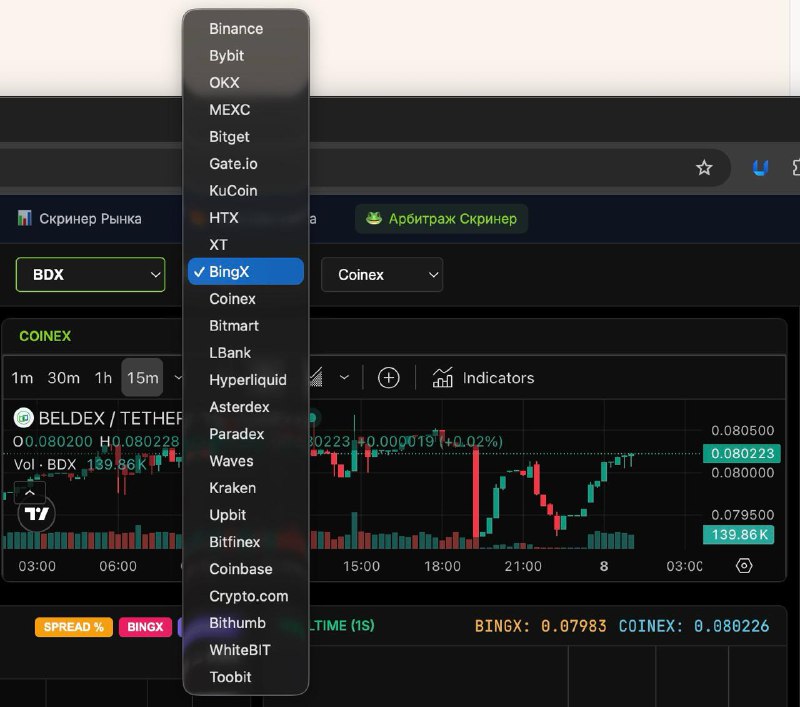Pick Kraken from the exchange menu
Viewport: 800px width, 707px height.
[245, 488]
